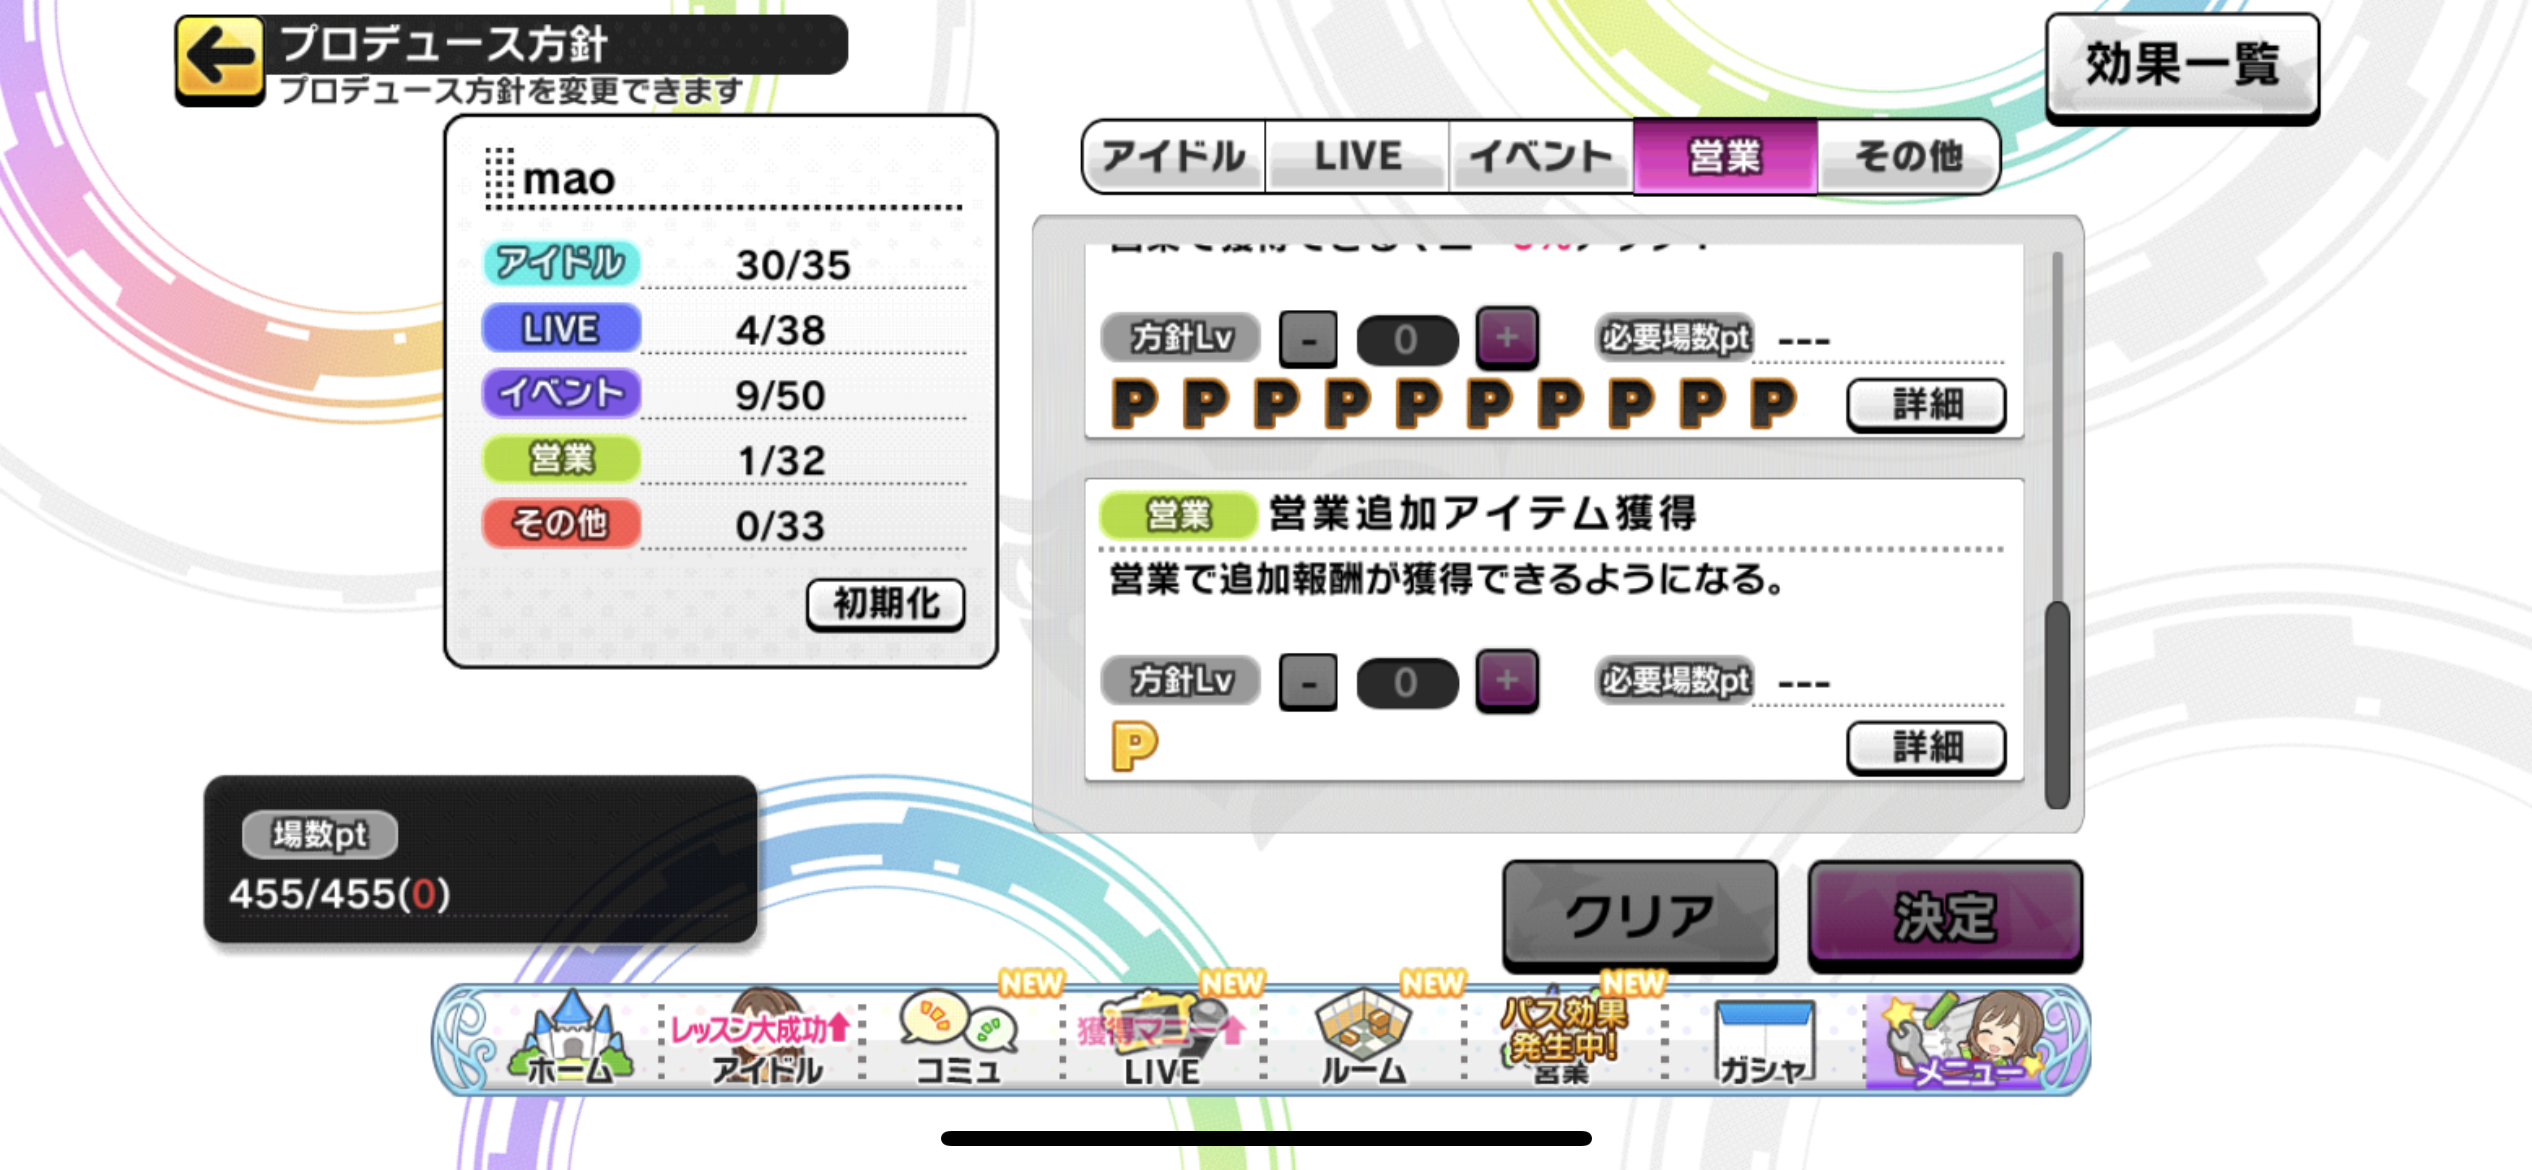The image size is (2532, 1170).
Task: Click the policy list vertical scrollbar thumb
Action: pyautogui.click(x=2057, y=704)
